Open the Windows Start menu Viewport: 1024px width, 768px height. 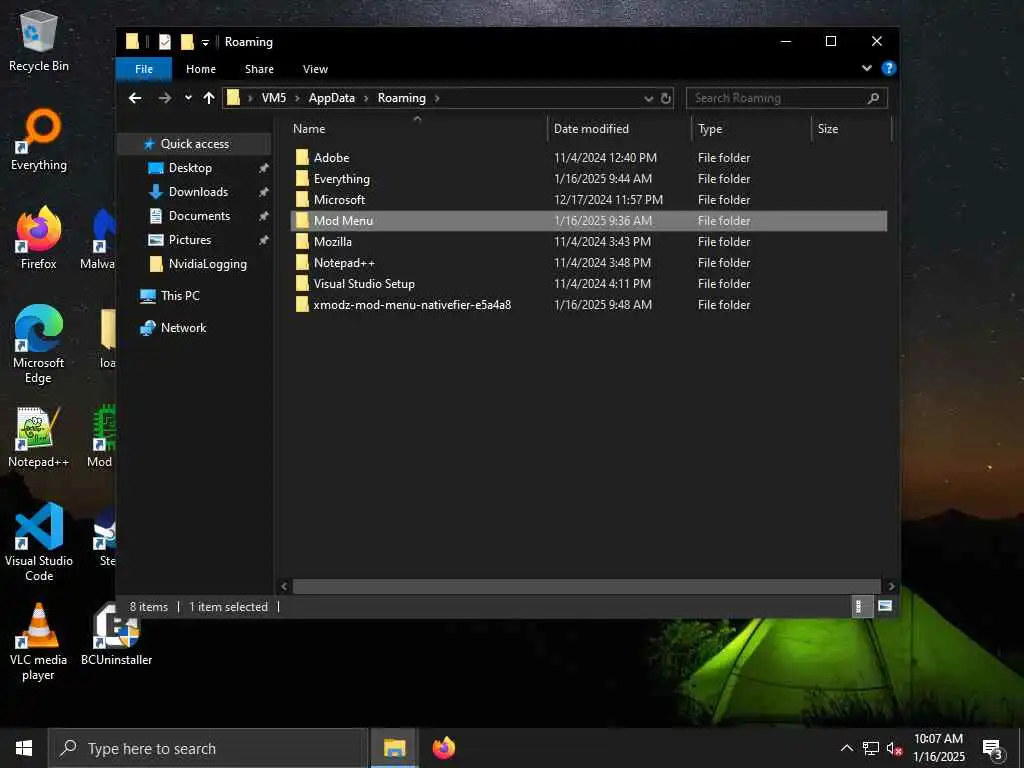tap(24, 748)
